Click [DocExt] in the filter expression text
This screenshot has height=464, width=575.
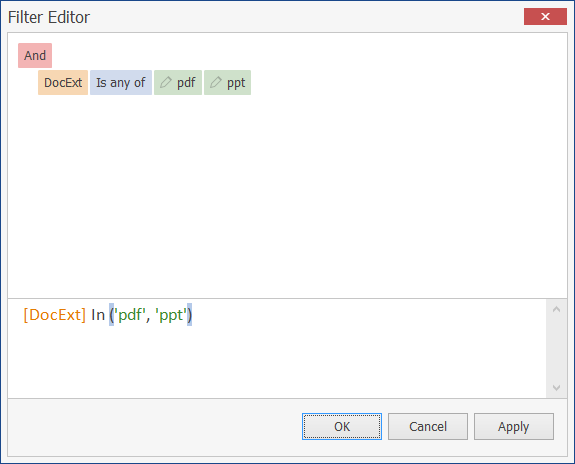tap(55, 315)
